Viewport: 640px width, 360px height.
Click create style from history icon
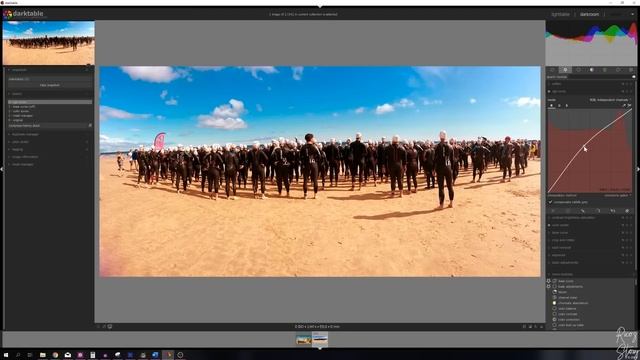[x=90, y=126]
